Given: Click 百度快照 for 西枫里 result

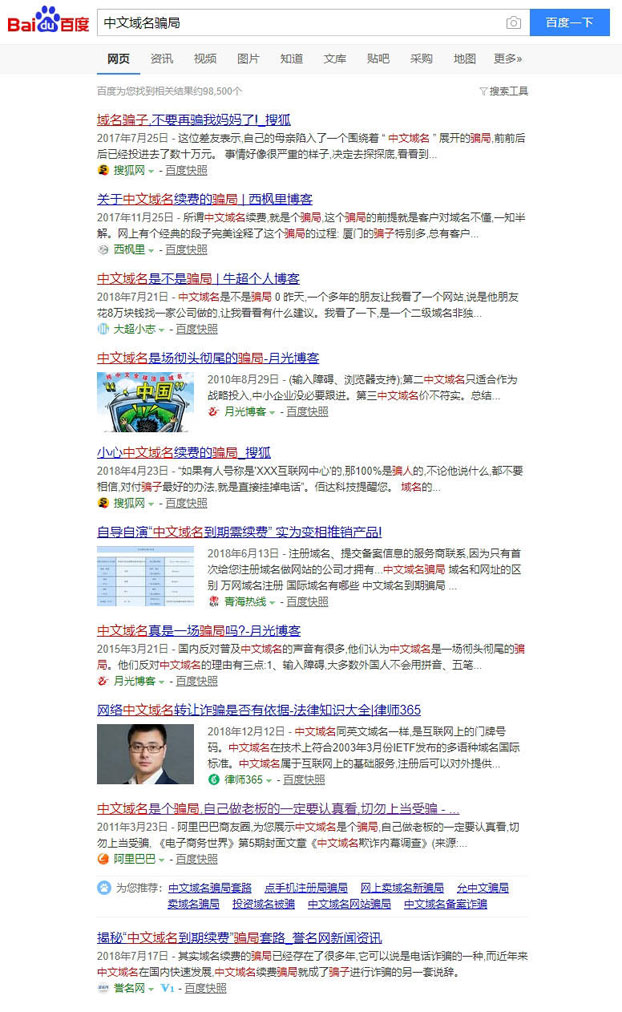Looking at the screenshot, I should pos(186,250).
